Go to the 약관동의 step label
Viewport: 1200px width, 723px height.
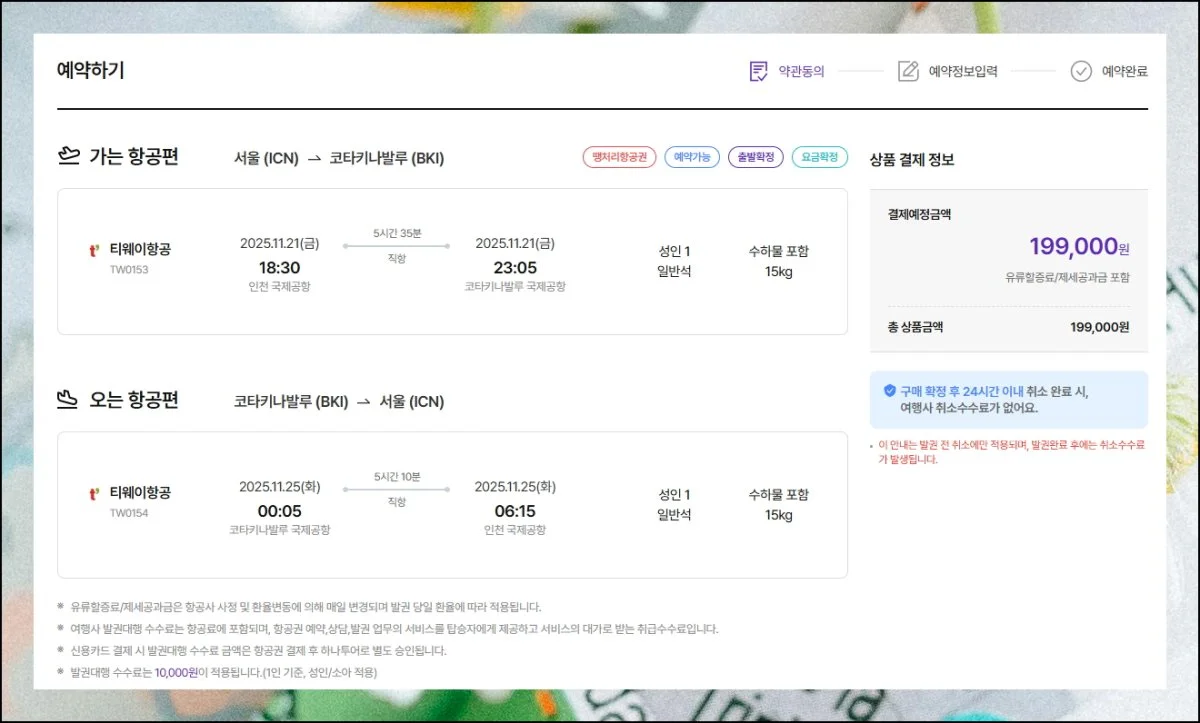click(801, 72)
